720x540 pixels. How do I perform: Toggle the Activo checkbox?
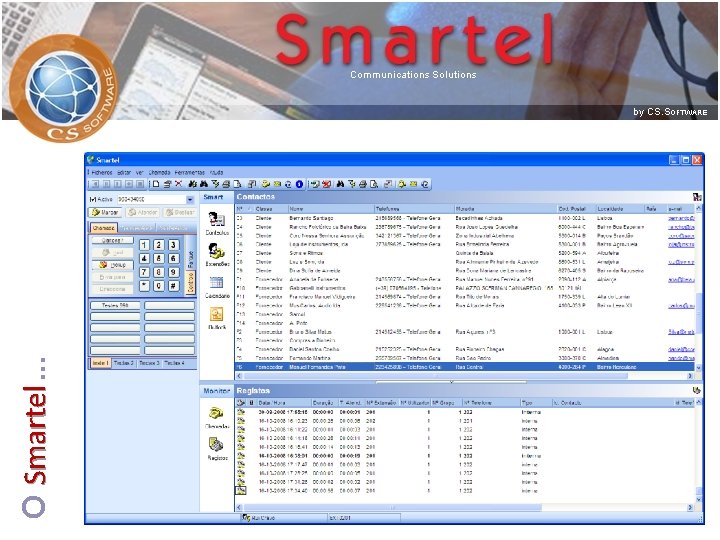pos(93,199)
